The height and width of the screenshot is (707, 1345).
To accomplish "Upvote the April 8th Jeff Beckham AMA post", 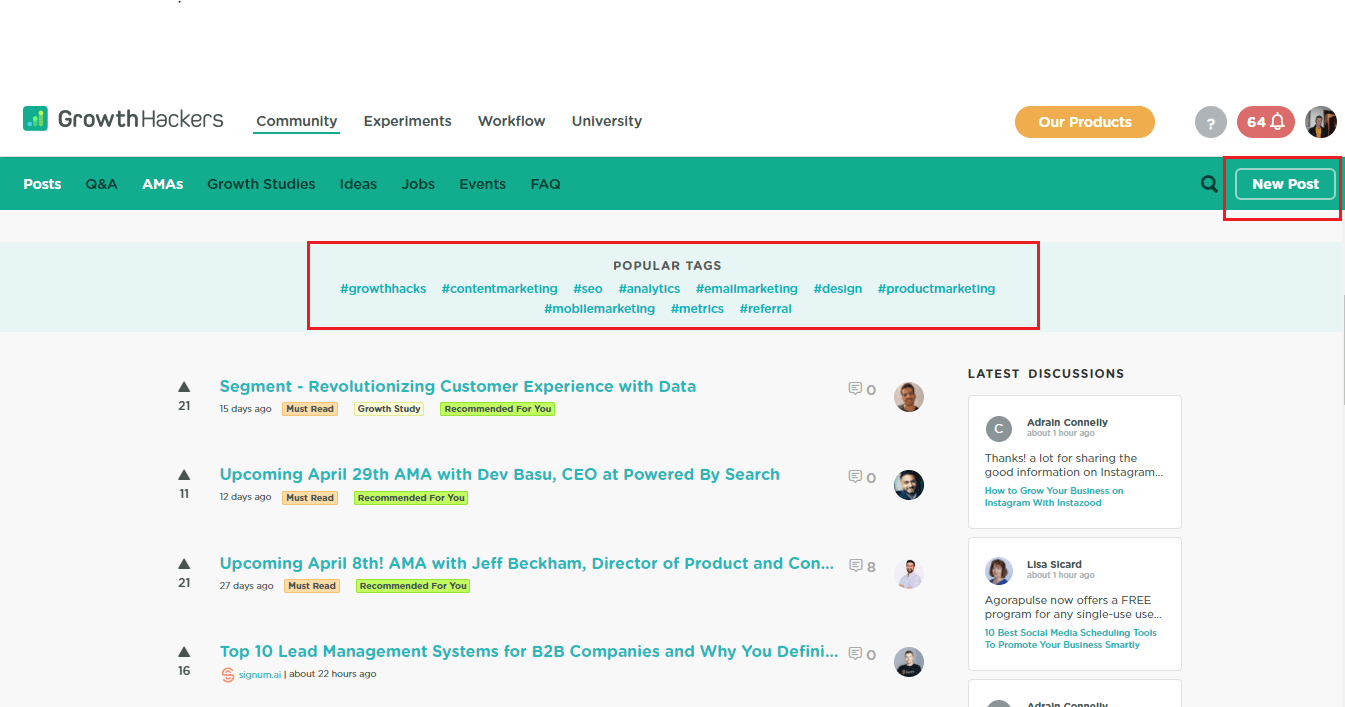I will click(x=184, y=563).
